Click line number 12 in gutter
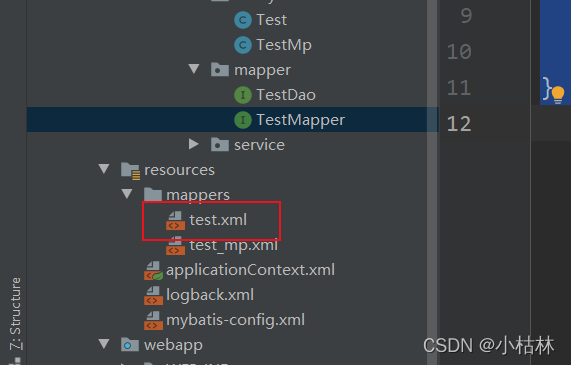571x365 pixels. (x=459, y=124)
